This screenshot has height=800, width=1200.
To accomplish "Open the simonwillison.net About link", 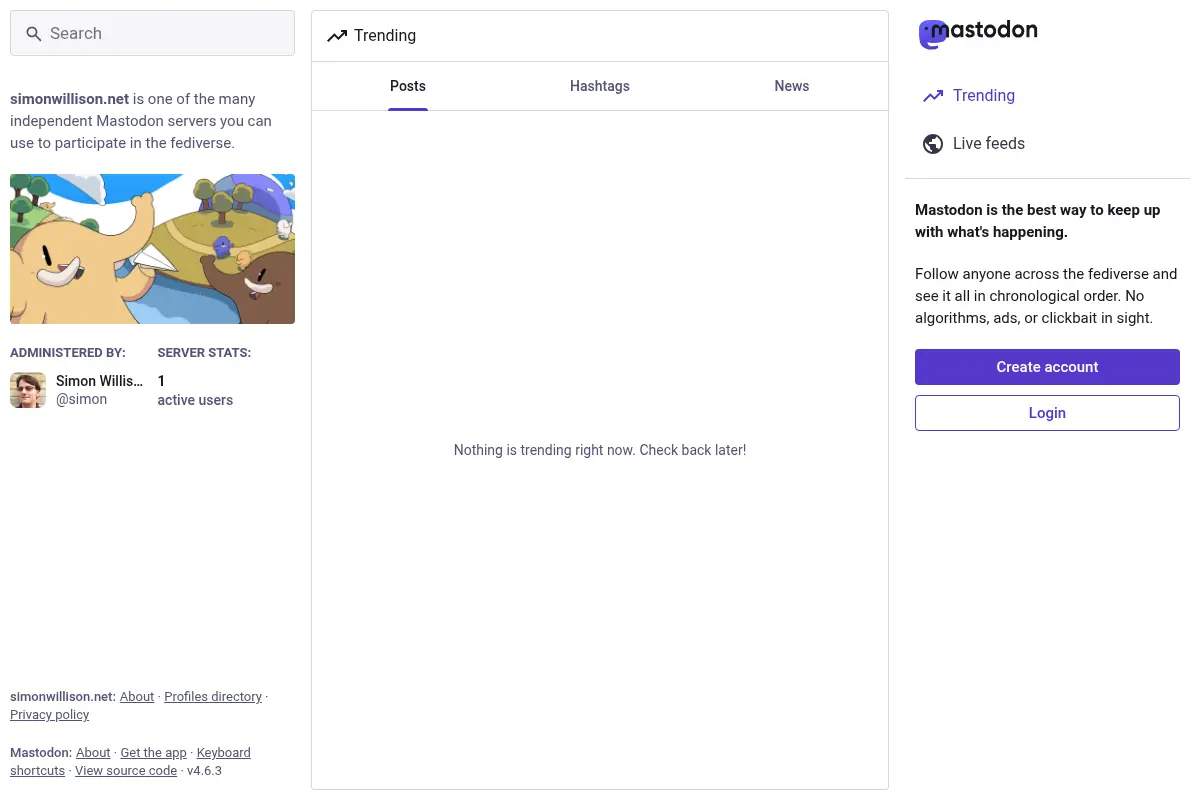I will point(137,697).
